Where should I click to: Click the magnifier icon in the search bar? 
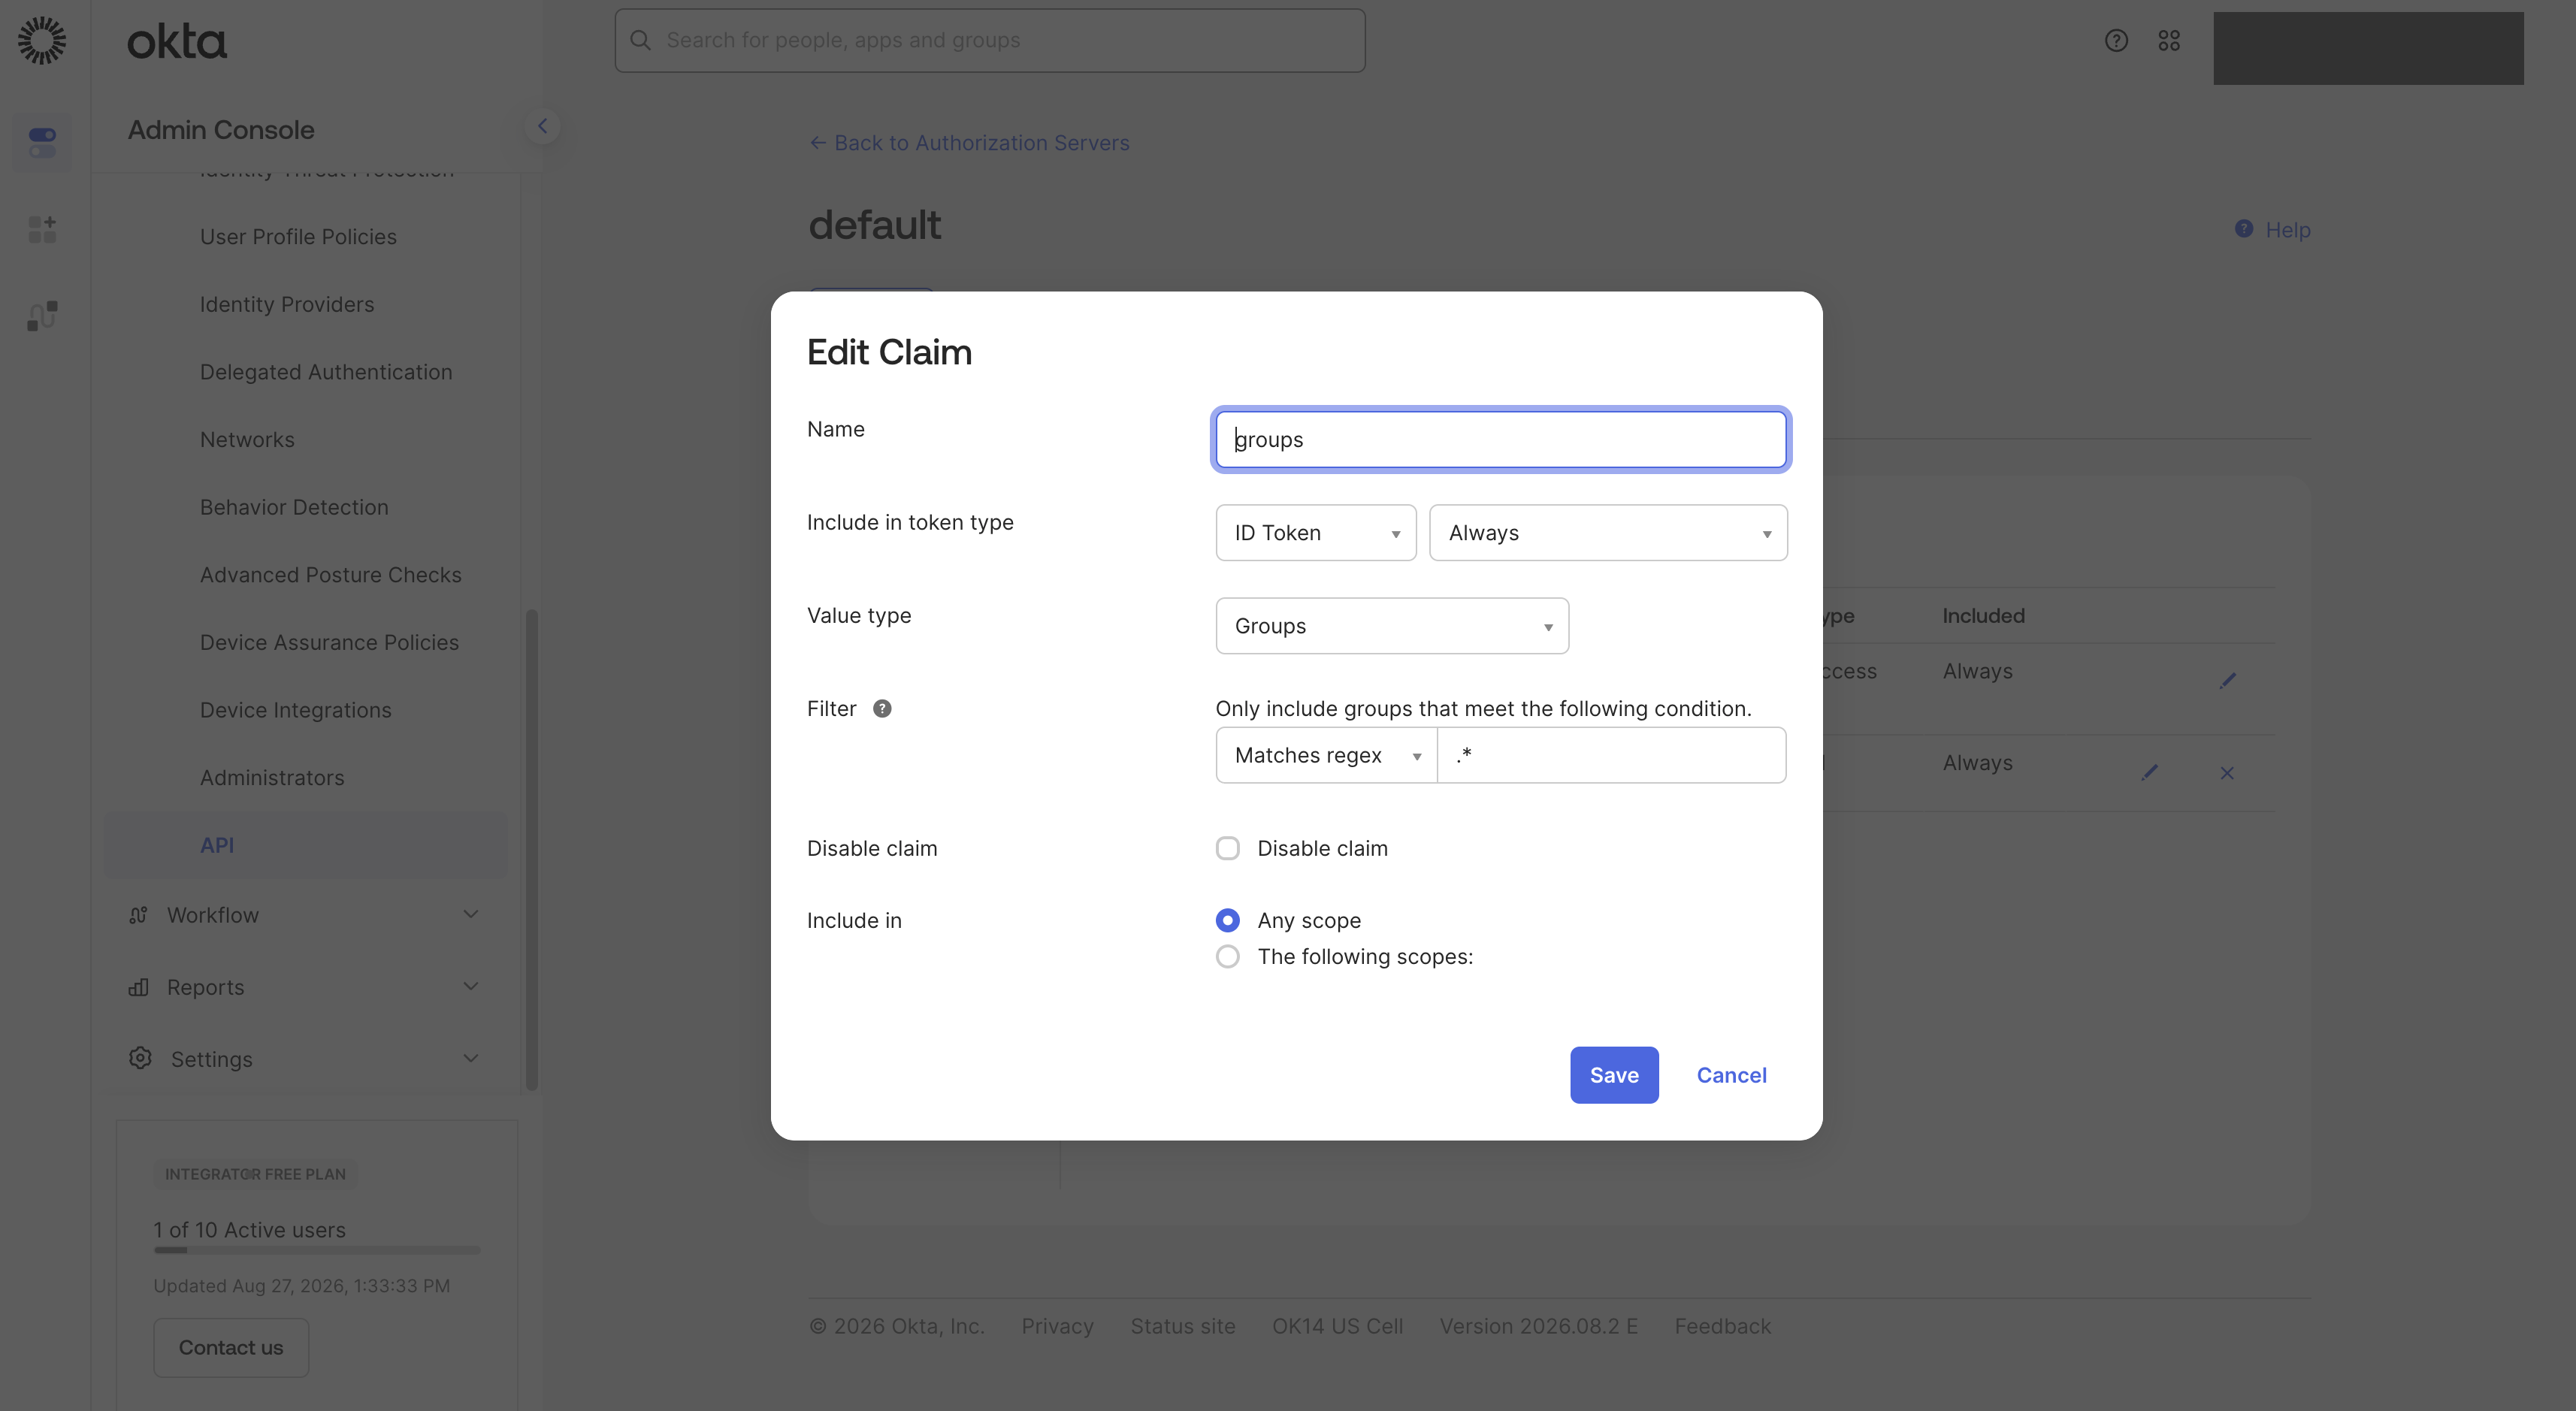[x=641, y=40]
